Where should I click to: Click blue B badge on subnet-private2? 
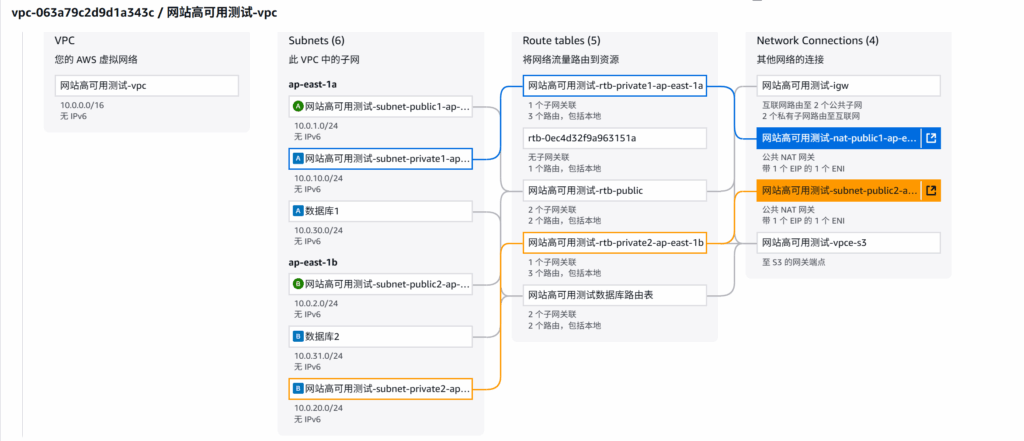pos(297,388)
